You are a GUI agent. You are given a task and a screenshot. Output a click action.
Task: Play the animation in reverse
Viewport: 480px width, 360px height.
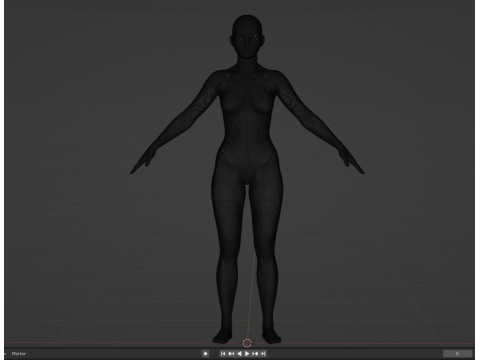coord(239,354)
